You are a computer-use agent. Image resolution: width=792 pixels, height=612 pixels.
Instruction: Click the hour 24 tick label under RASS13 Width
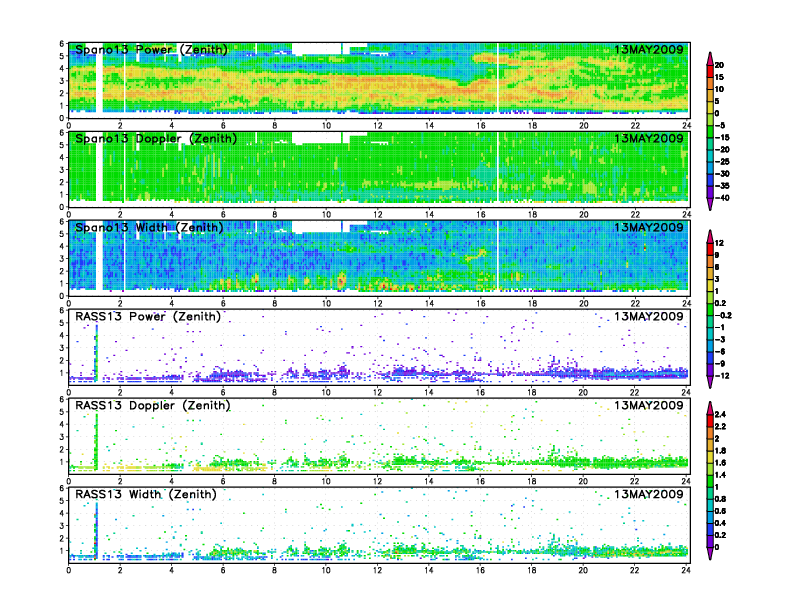click(686, 571)
